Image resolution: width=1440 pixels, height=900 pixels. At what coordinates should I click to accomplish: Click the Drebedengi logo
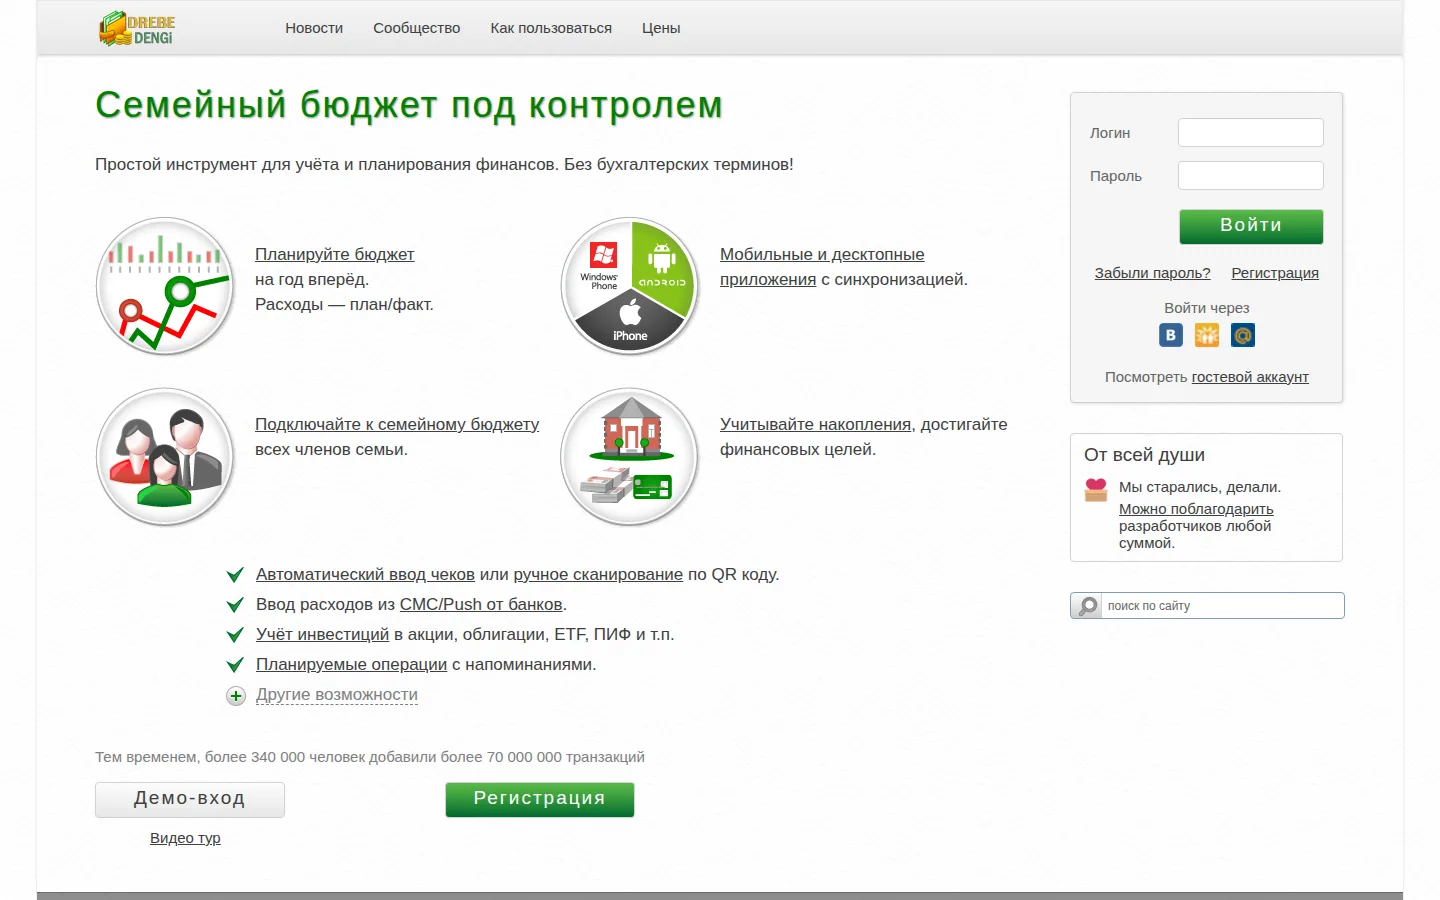(x=137, y=28)
